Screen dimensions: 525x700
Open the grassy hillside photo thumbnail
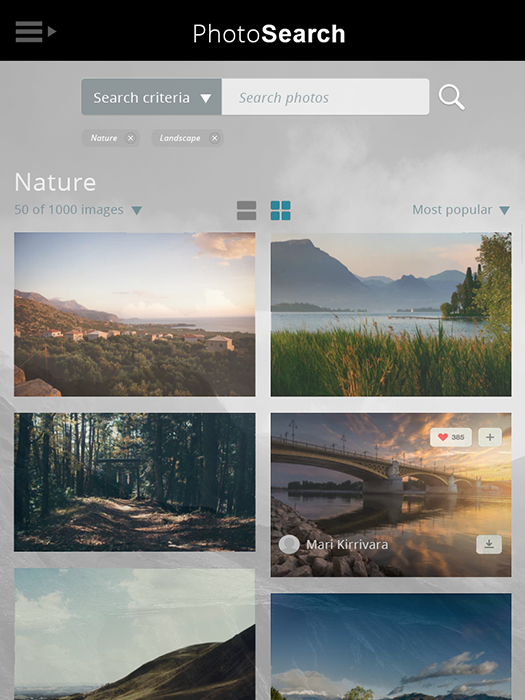(135, 634)
